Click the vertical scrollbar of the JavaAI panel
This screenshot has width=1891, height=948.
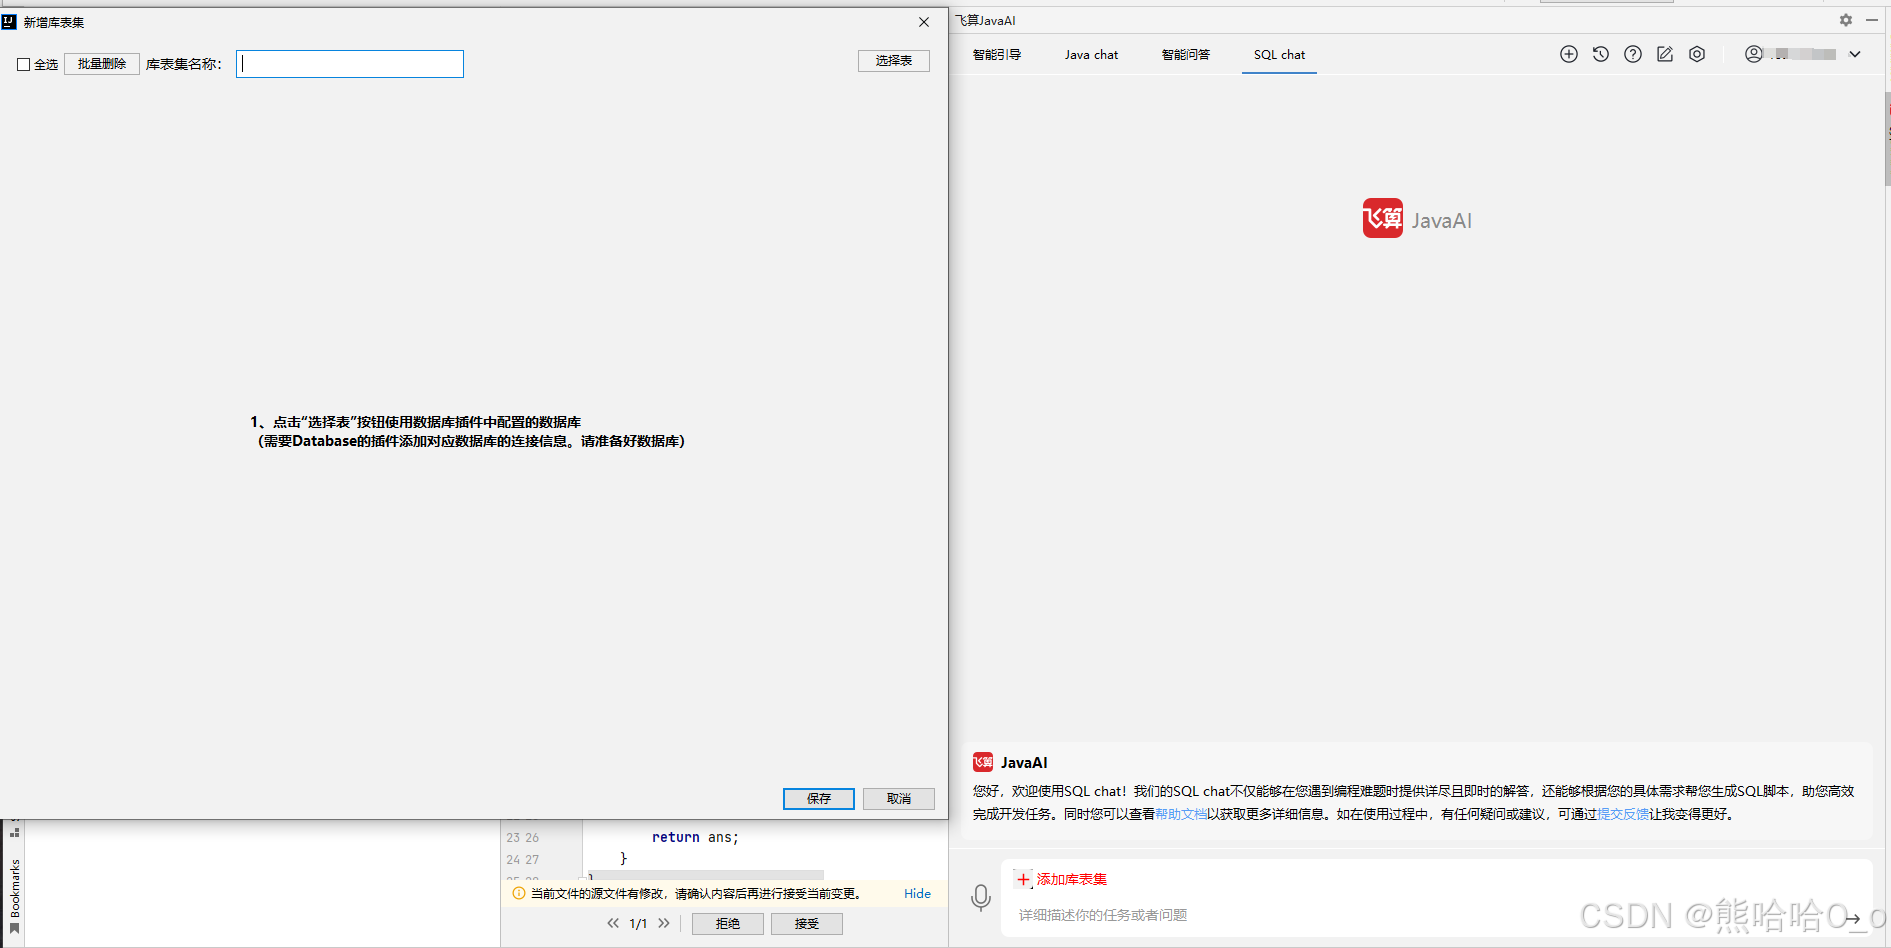(x=1887, y=140)
